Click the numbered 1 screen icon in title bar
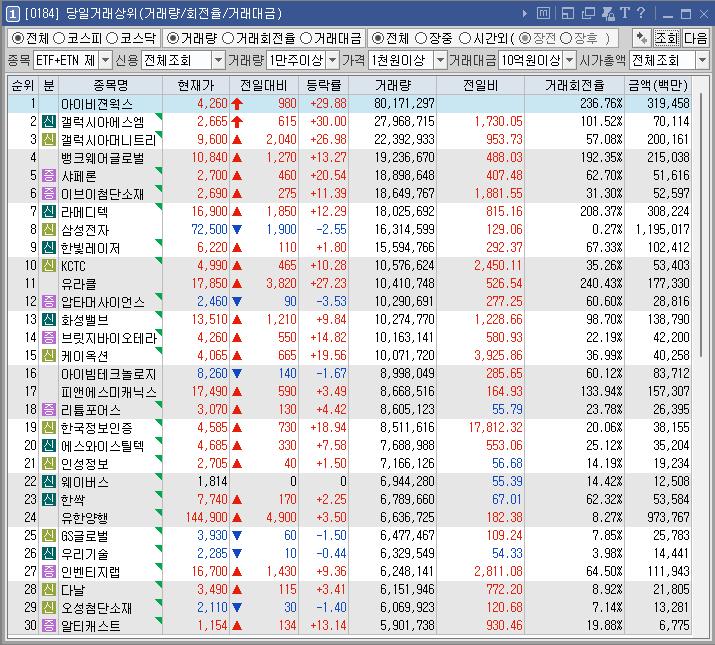Image resolution: width=715 pixels, height=645 pixels. pyautogui.click(x=12, y=14)
